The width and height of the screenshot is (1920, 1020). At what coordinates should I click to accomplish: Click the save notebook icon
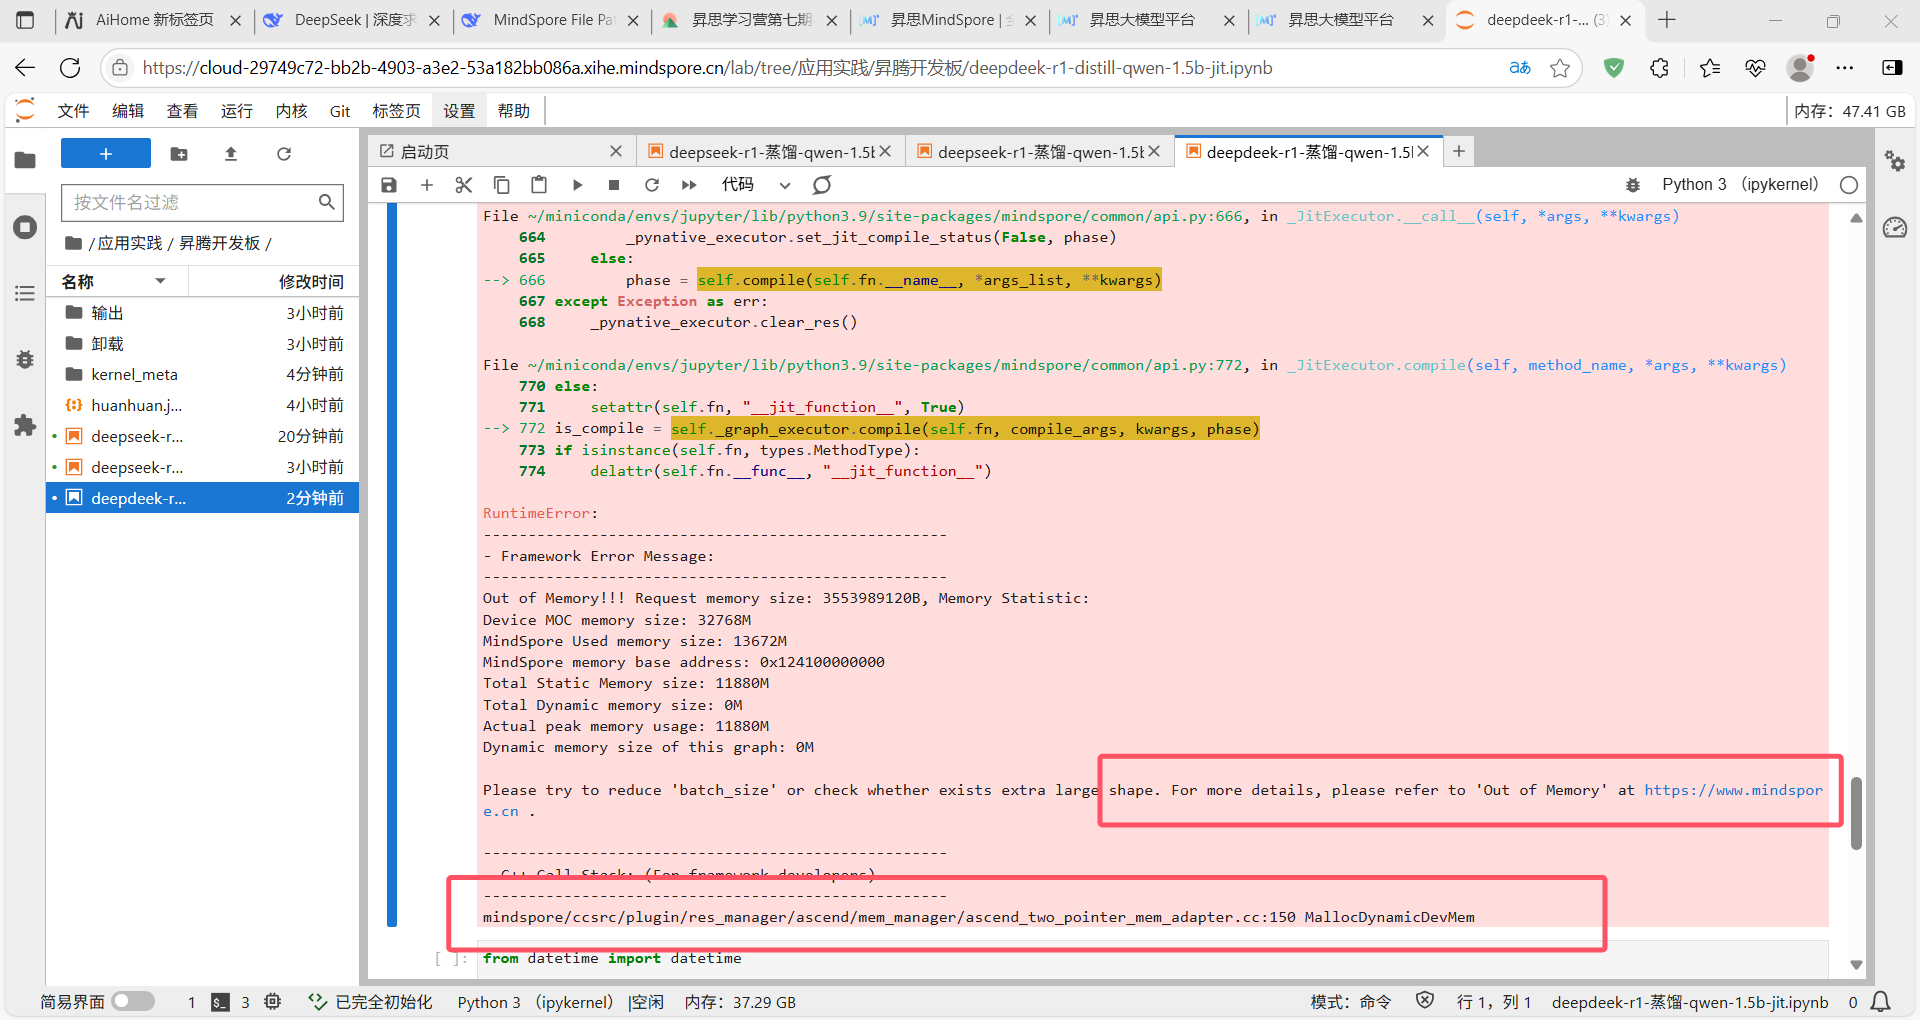389,185
